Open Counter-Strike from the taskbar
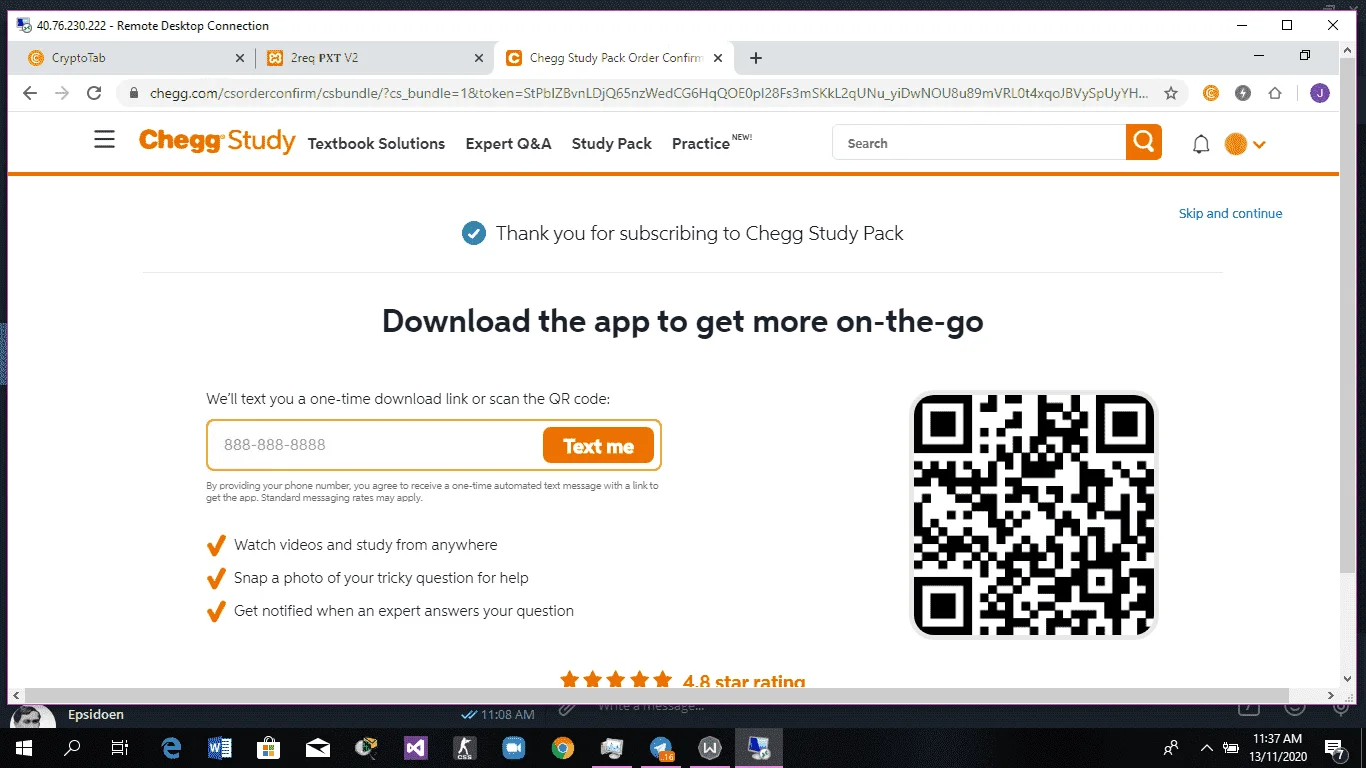The width and height of the screenshot is (1366, 768). (x=465, y=747)
